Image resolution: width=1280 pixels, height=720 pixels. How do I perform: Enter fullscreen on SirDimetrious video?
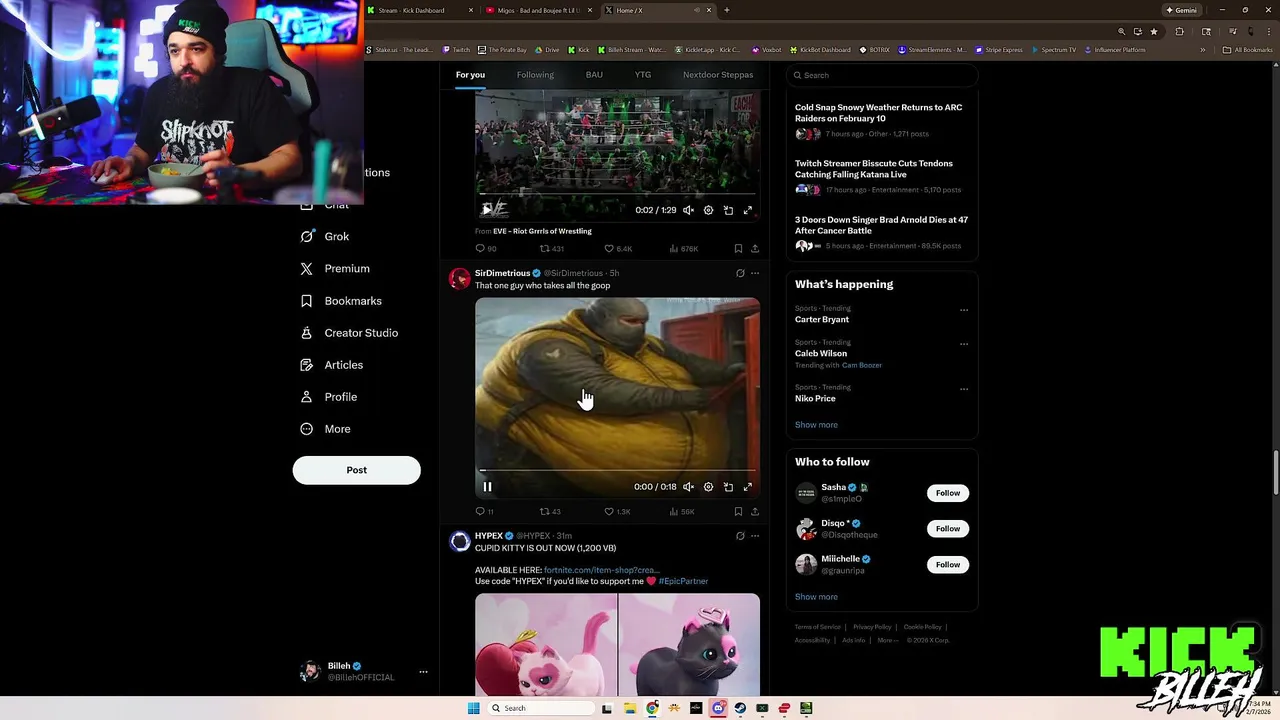tap(747, 487)
